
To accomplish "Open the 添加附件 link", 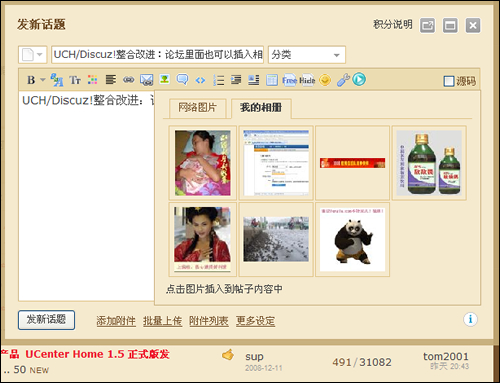I will tap(116, 321).
